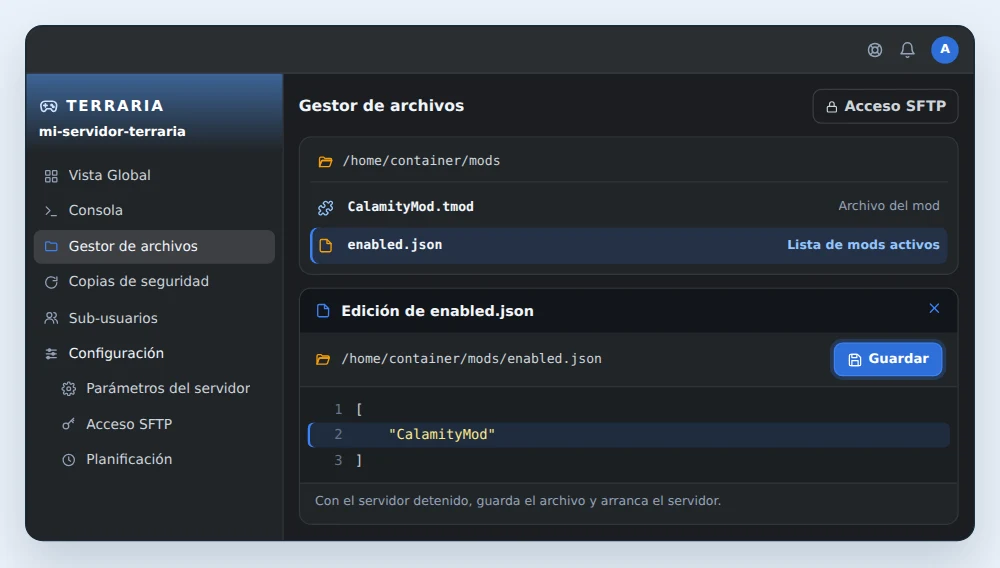This screenshot has height=568, width=1000.
Task: Click the file icon of enabled.json row
Action: pyautogui.click(x=325, y=245)
